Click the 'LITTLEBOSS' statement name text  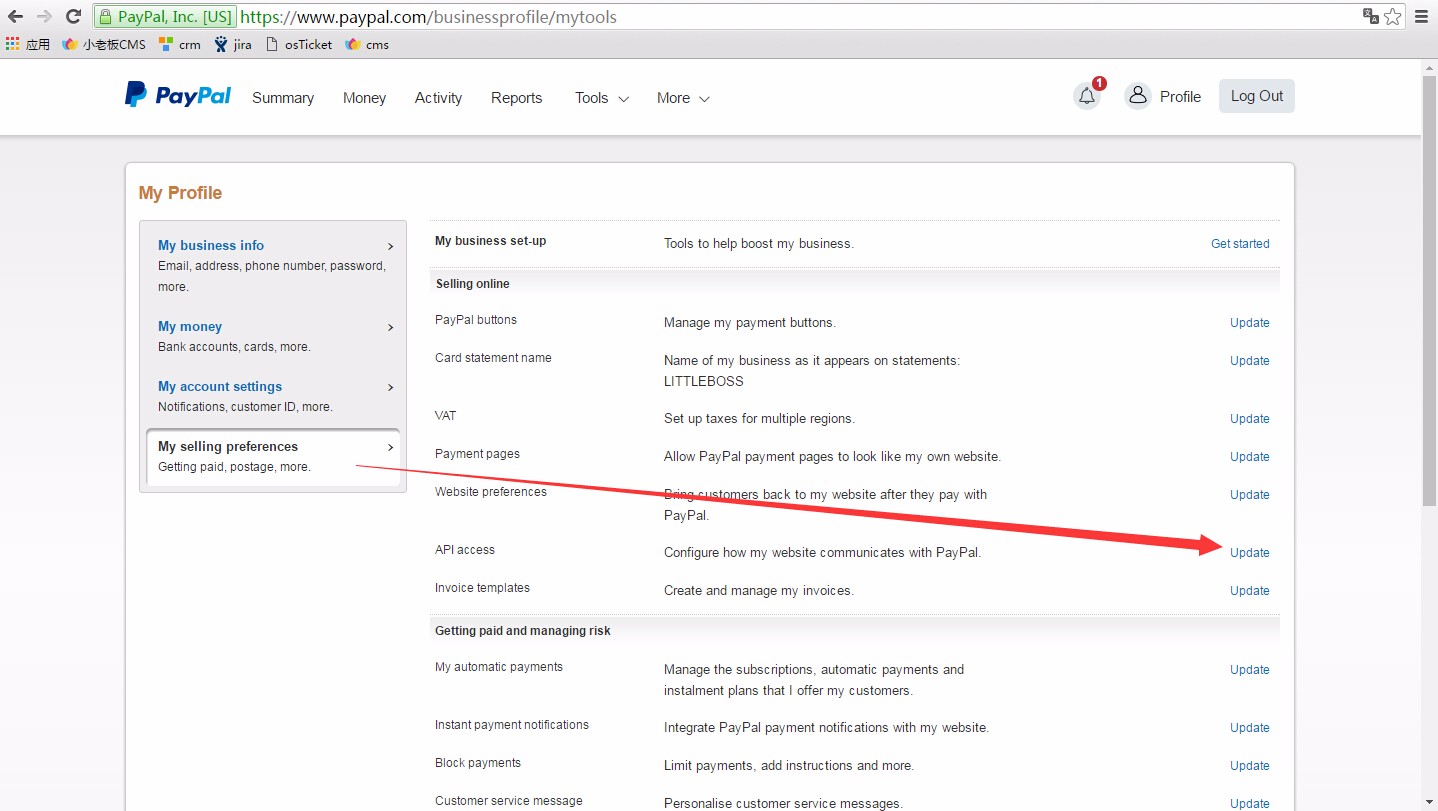click(x=704, y=381)
